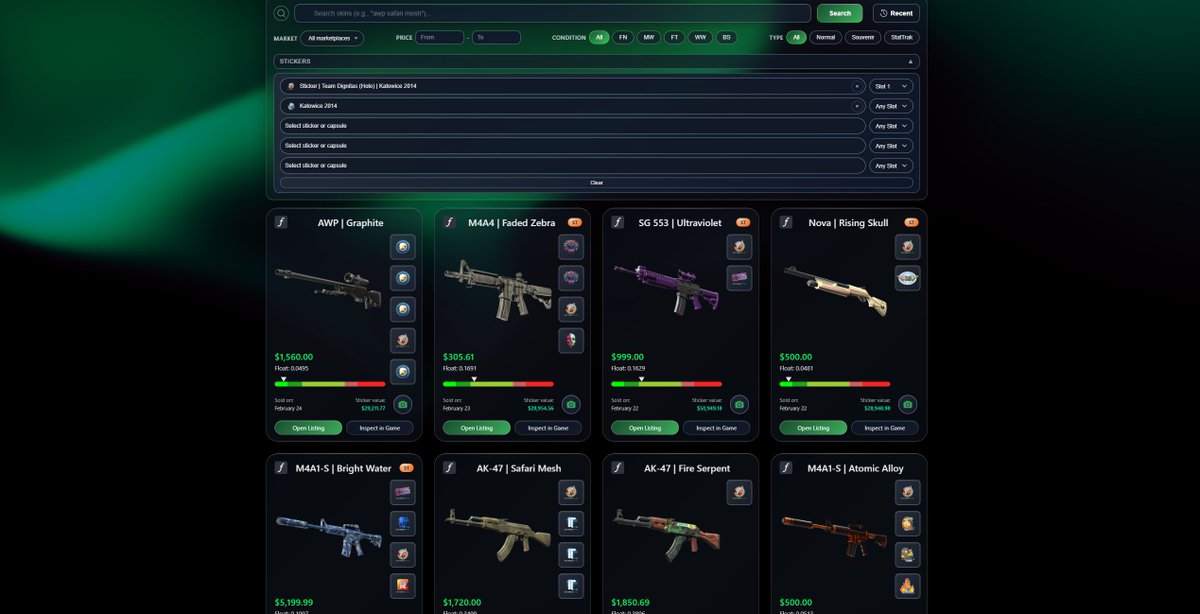Select the last sticker slot on AWP Graphite
This screenshot has width=1200, height=614.
click(403, 372)
